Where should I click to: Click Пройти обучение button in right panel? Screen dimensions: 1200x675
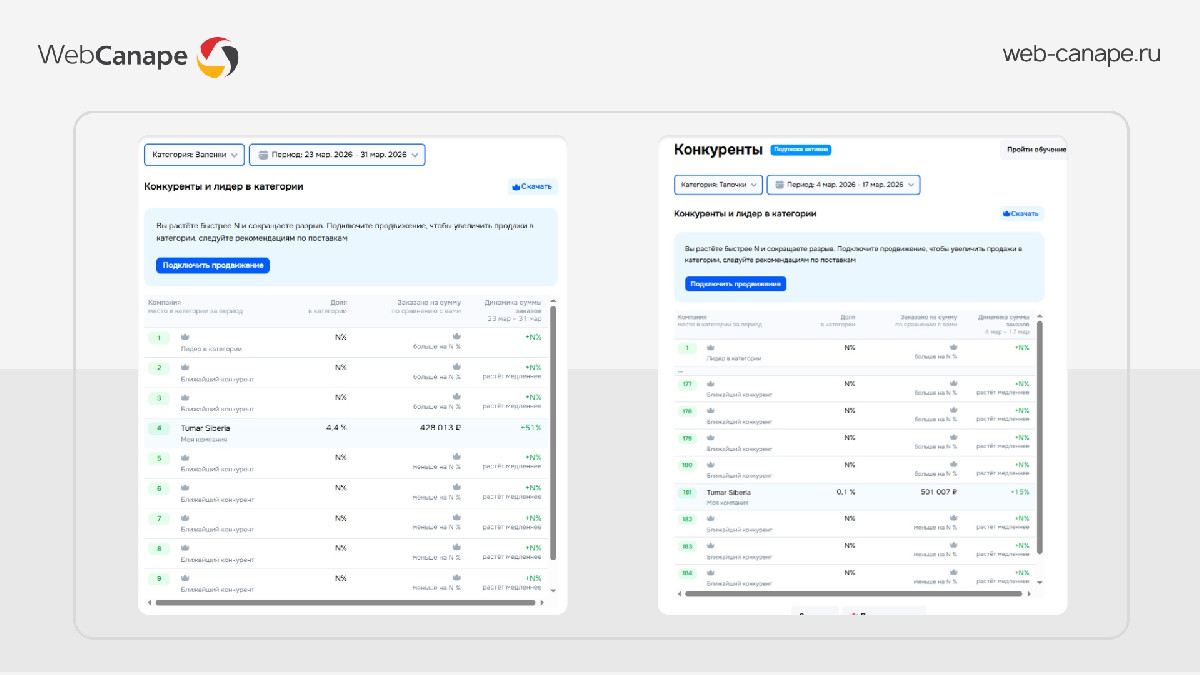[1034, 150]
